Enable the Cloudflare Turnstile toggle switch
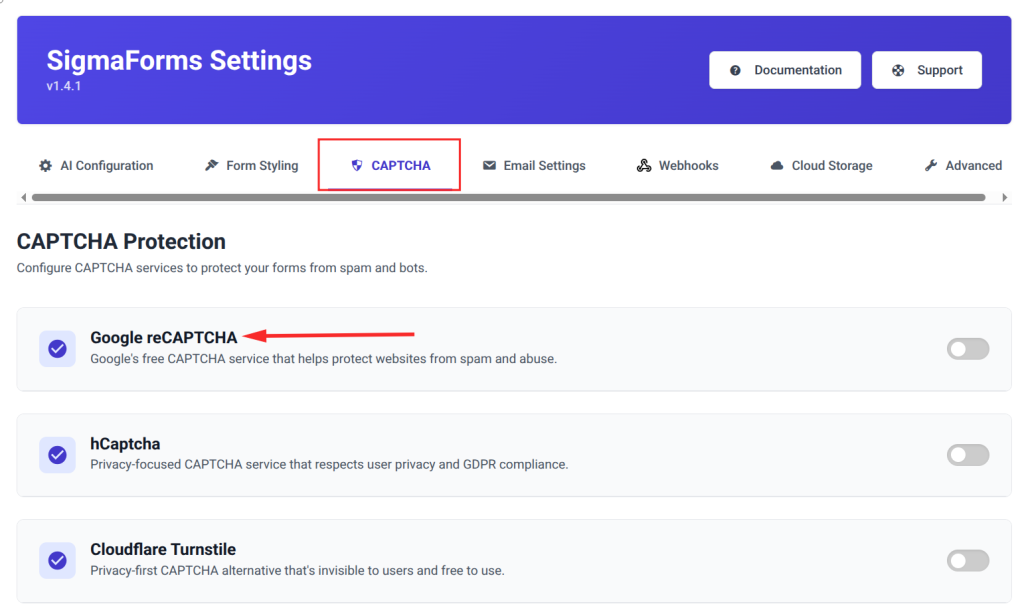The width and height of the screenshot is (1024, 614). (x=968, y=560)
